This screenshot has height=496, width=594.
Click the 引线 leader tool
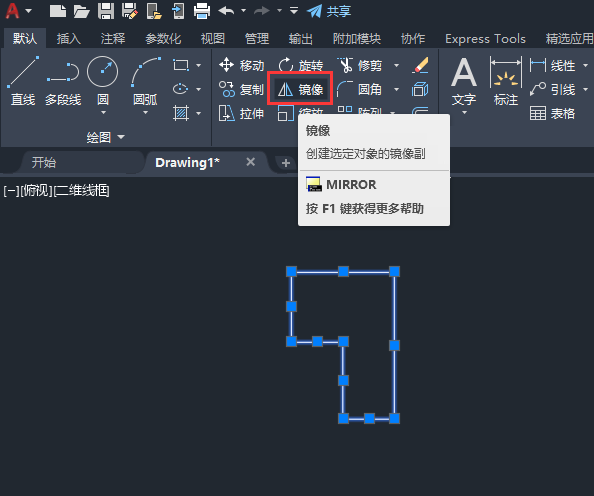coord(552,89)
